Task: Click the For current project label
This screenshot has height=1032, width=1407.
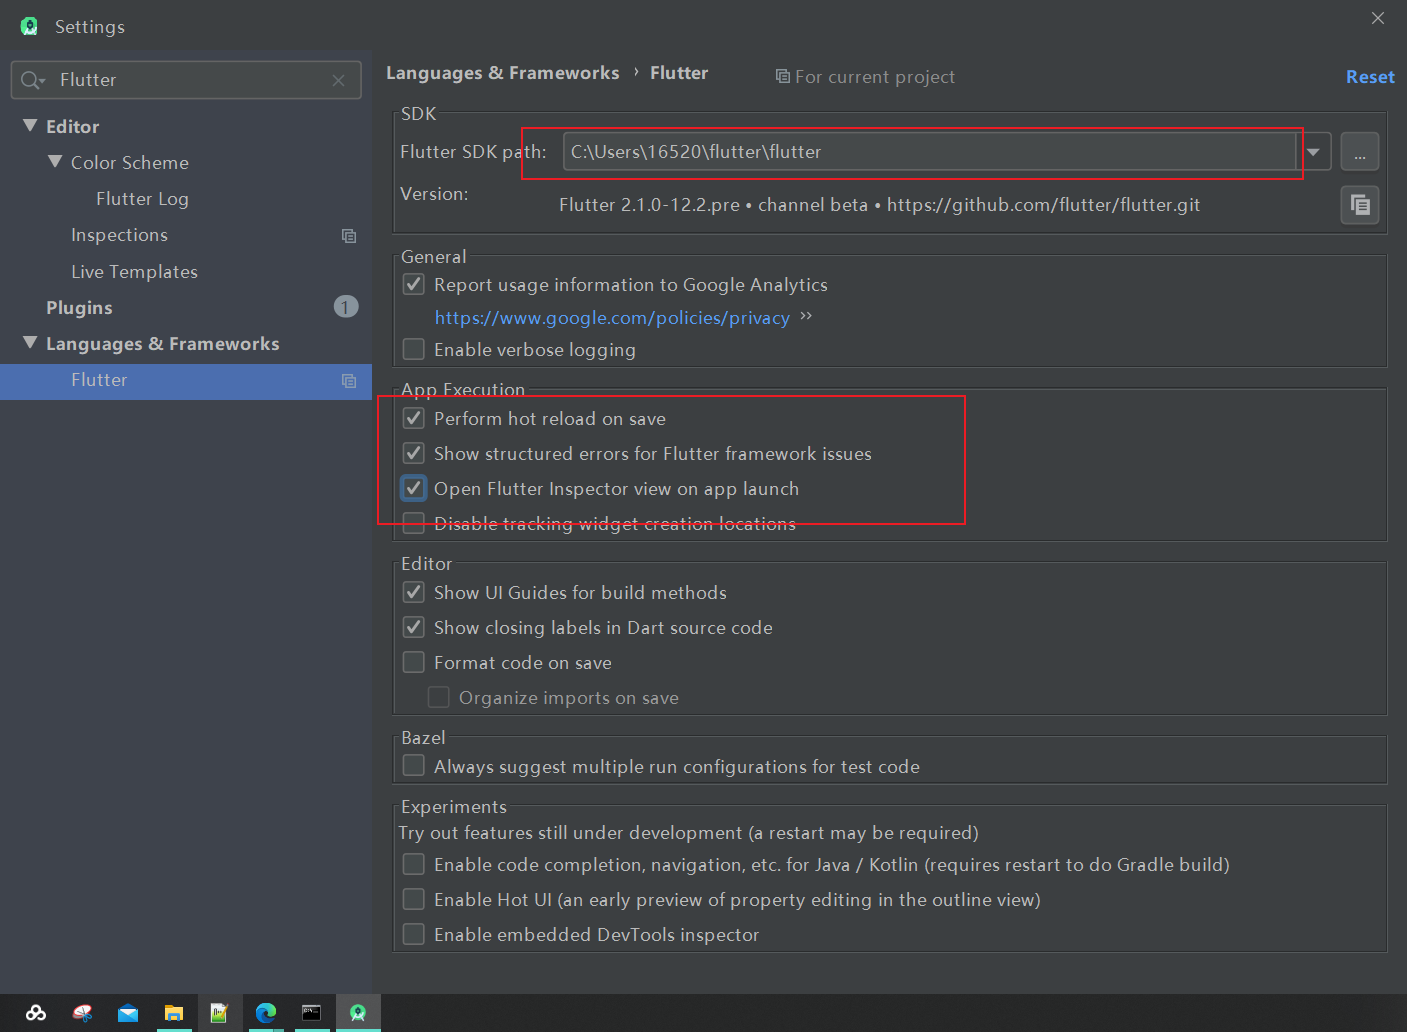Action: pos(875,77)
